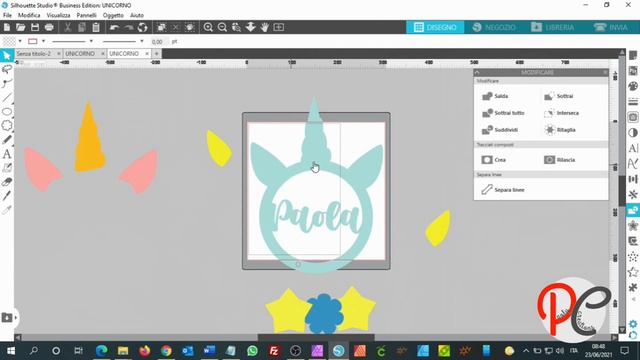Click the horizontal canvas scrollbar thumb
Screen dimensions: 640x360
click(x=316, y=338)
